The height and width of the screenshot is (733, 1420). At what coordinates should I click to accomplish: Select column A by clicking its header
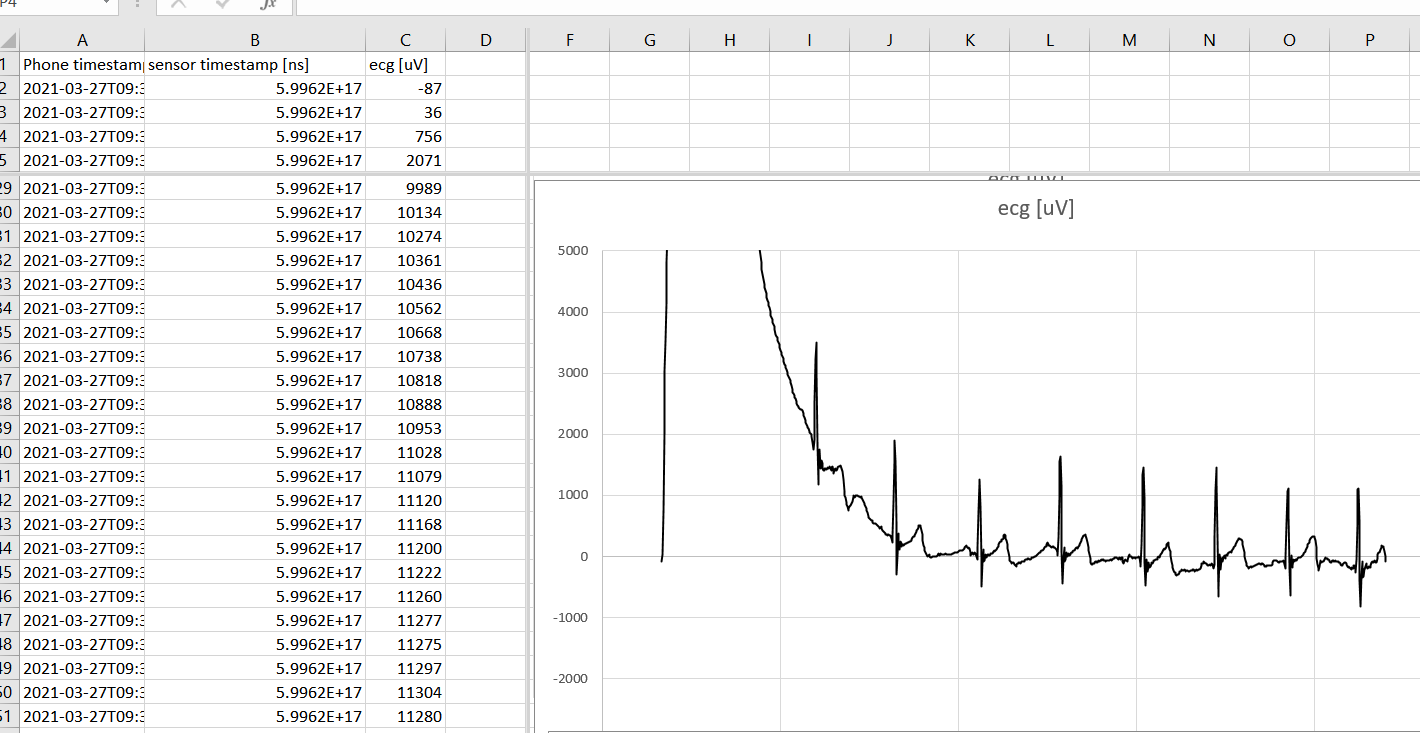pos(82,39)
